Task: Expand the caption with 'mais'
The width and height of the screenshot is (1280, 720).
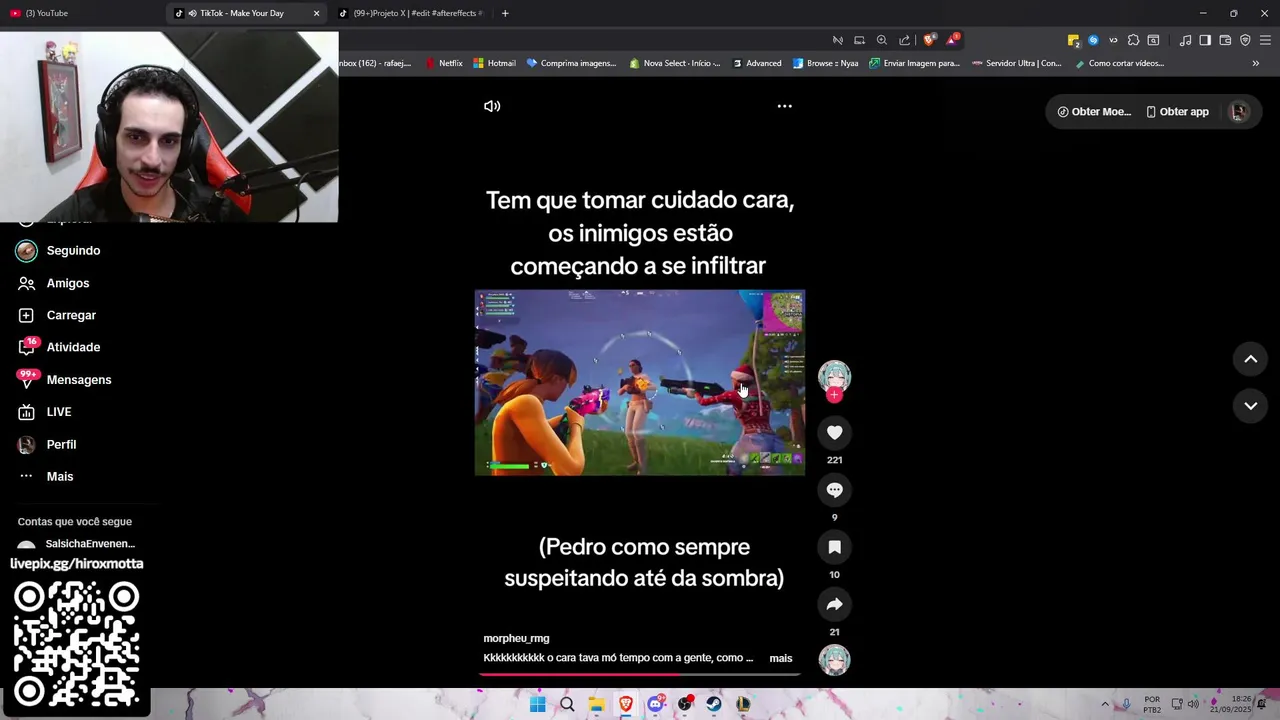Action: point(781,658)
